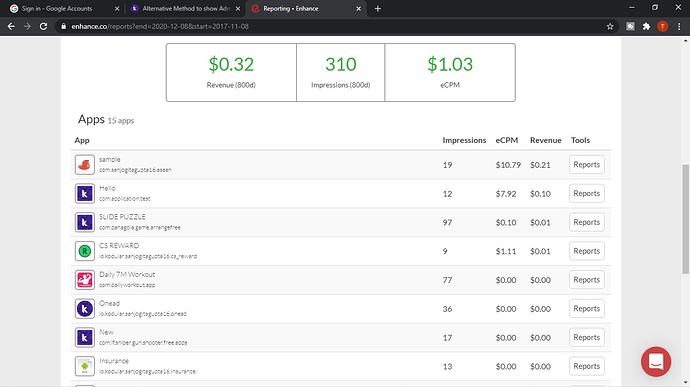Open a new browser tab with plus button
Image resolution: width=690 pixels, height=387 pixels.
[x=378, y=8]
